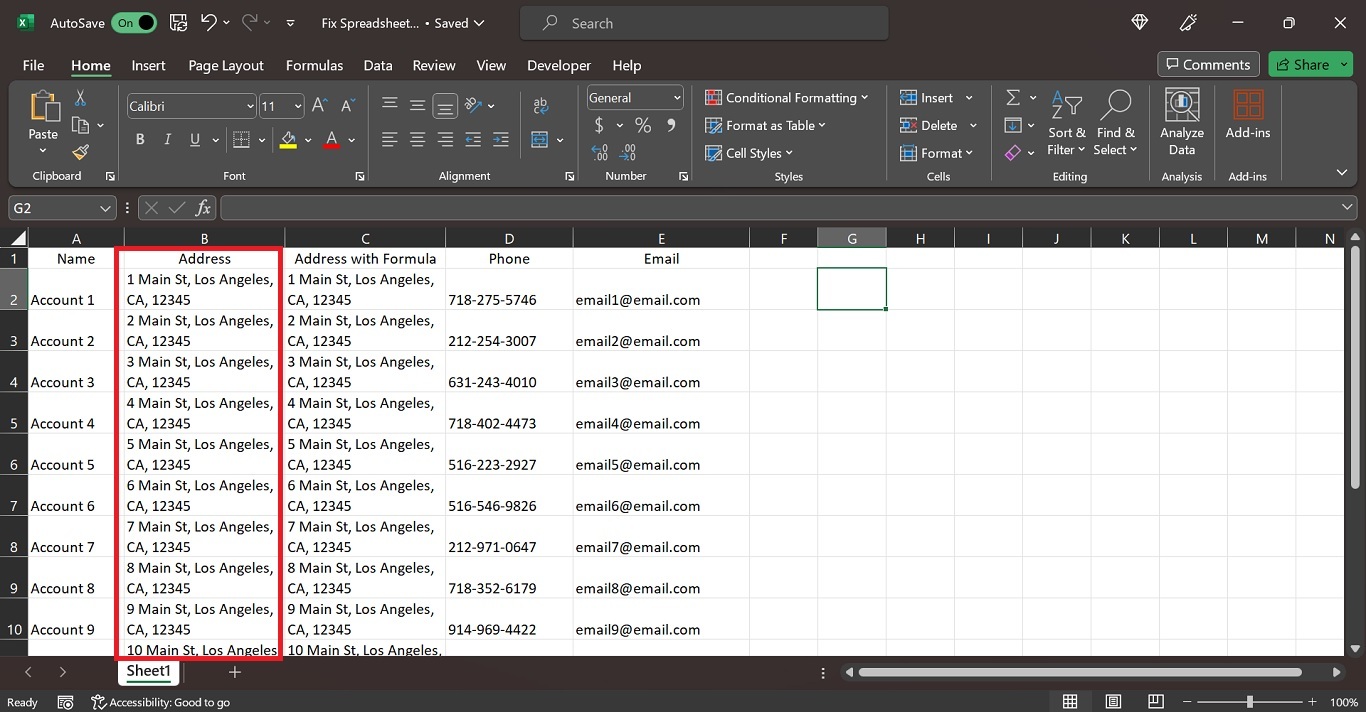Screen dimensions: 1366x712
Task: Select the Page Break Preview view icon
Action: click(x=1155, y=702)
